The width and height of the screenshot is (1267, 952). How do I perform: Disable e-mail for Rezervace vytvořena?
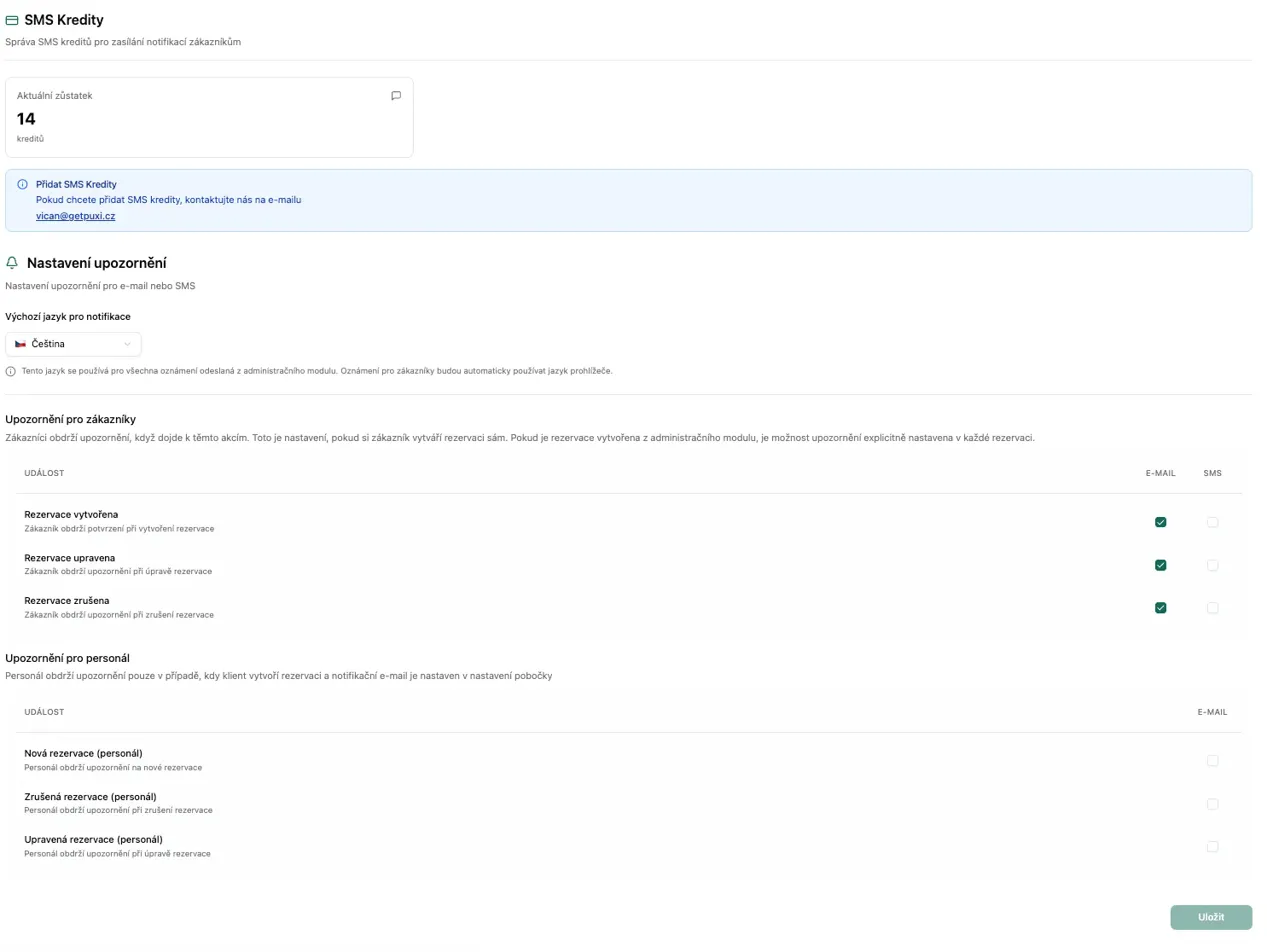coord(1160,522)
